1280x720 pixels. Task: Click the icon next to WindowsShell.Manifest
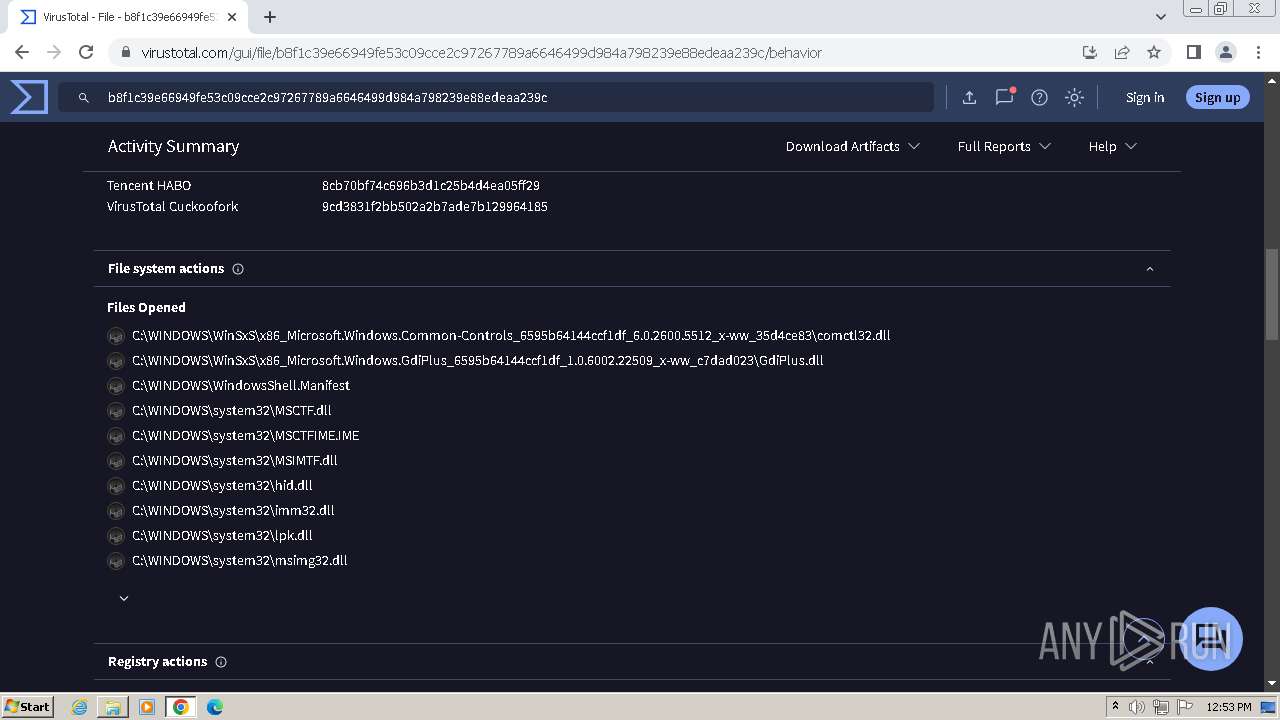pyautogui.click(x=116, y=386)
